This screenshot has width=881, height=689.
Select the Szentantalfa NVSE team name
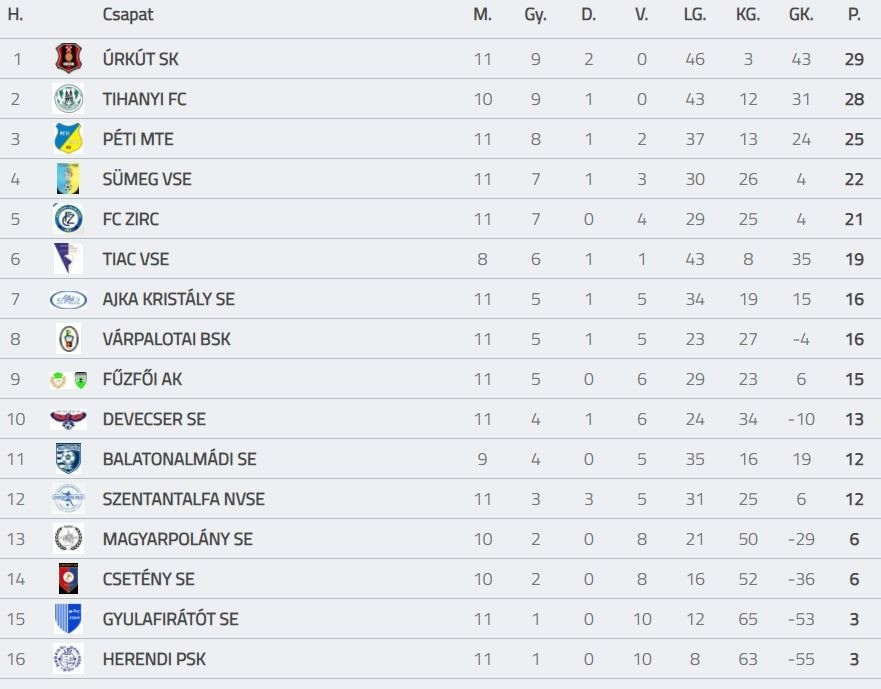(x=183, y=499)
